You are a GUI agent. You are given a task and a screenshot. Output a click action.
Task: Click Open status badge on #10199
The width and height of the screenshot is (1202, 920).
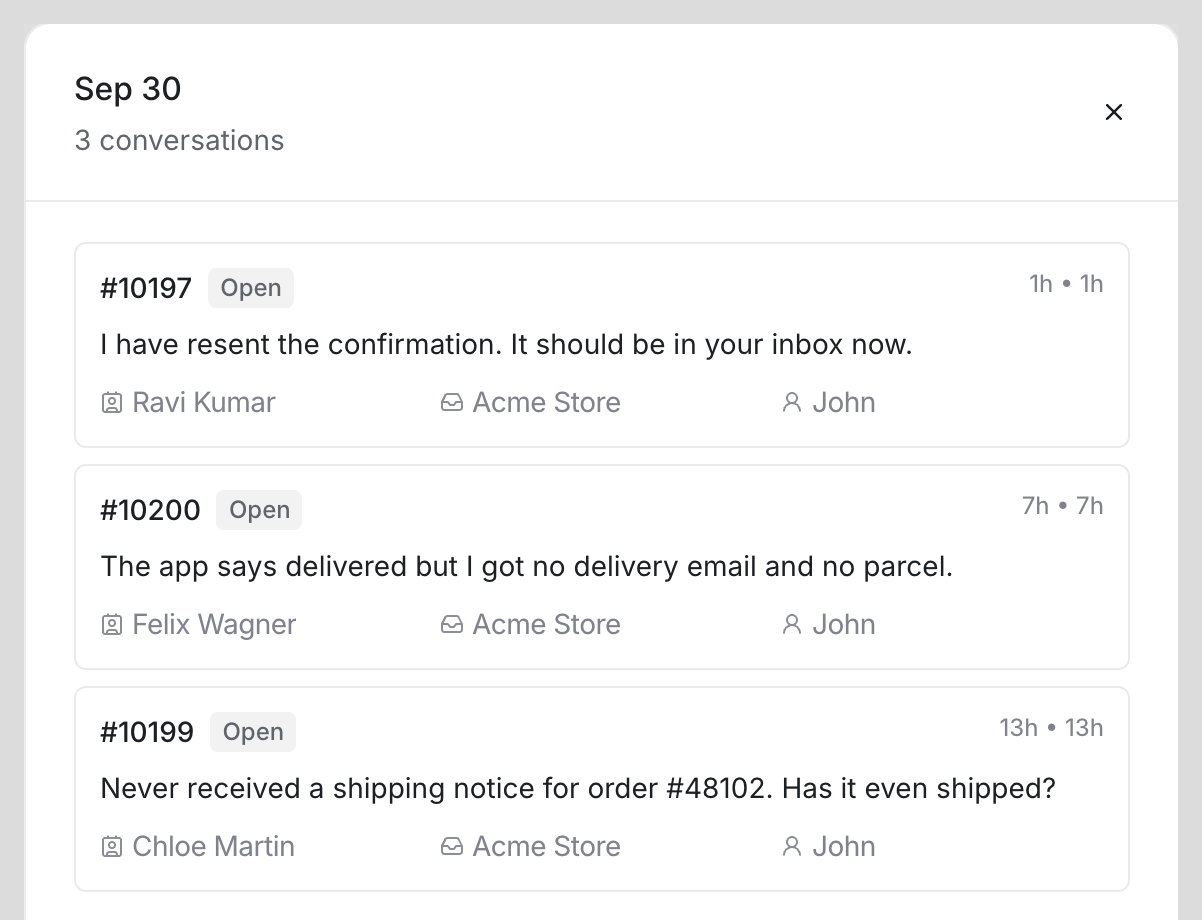coord(253,732)
